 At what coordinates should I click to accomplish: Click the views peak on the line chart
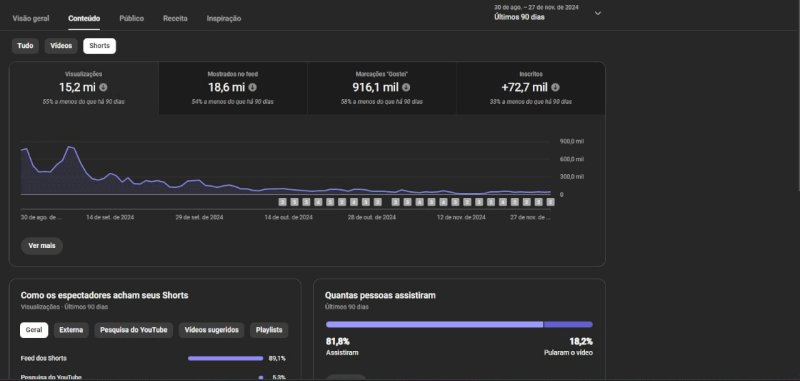pyautogui.click(x=70, y=147)
